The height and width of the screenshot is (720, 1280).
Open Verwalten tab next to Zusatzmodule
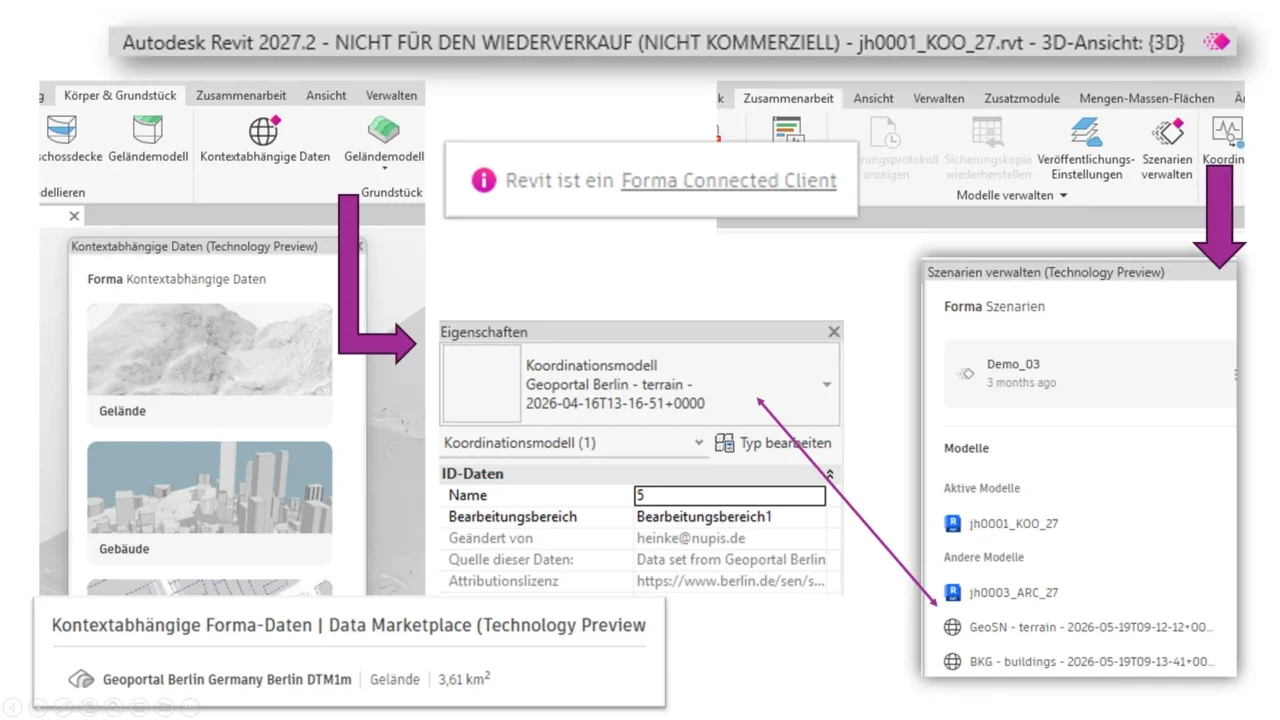click(939, 98)
